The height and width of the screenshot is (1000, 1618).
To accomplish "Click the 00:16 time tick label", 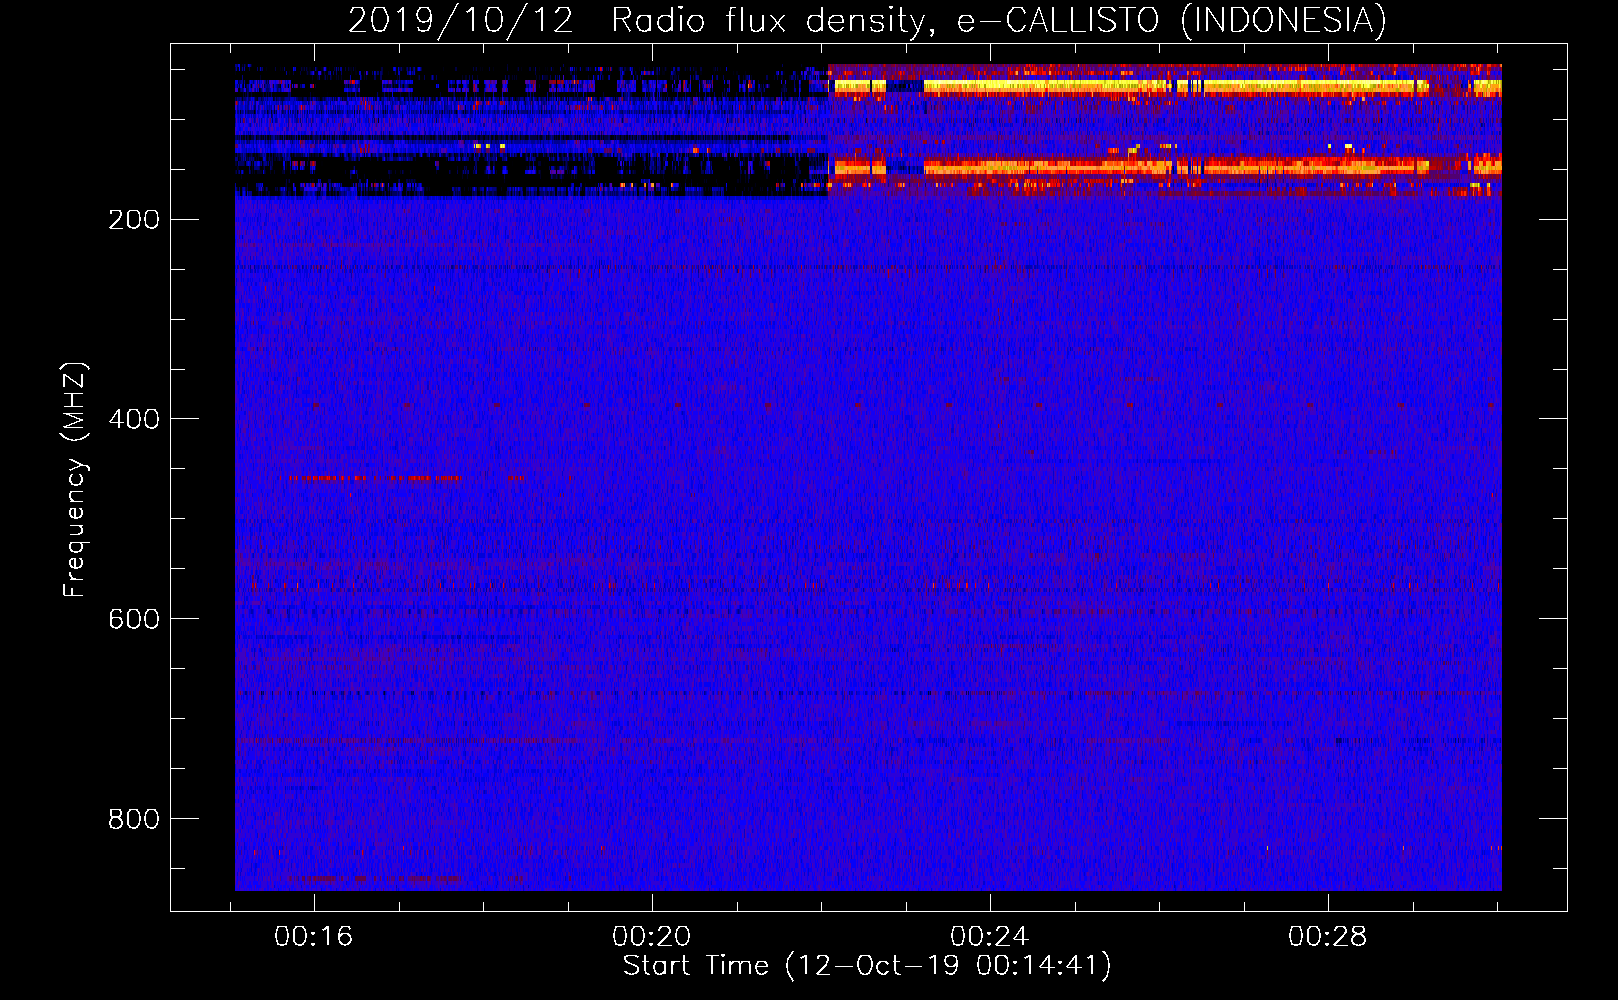I will [x=314, y=937].
